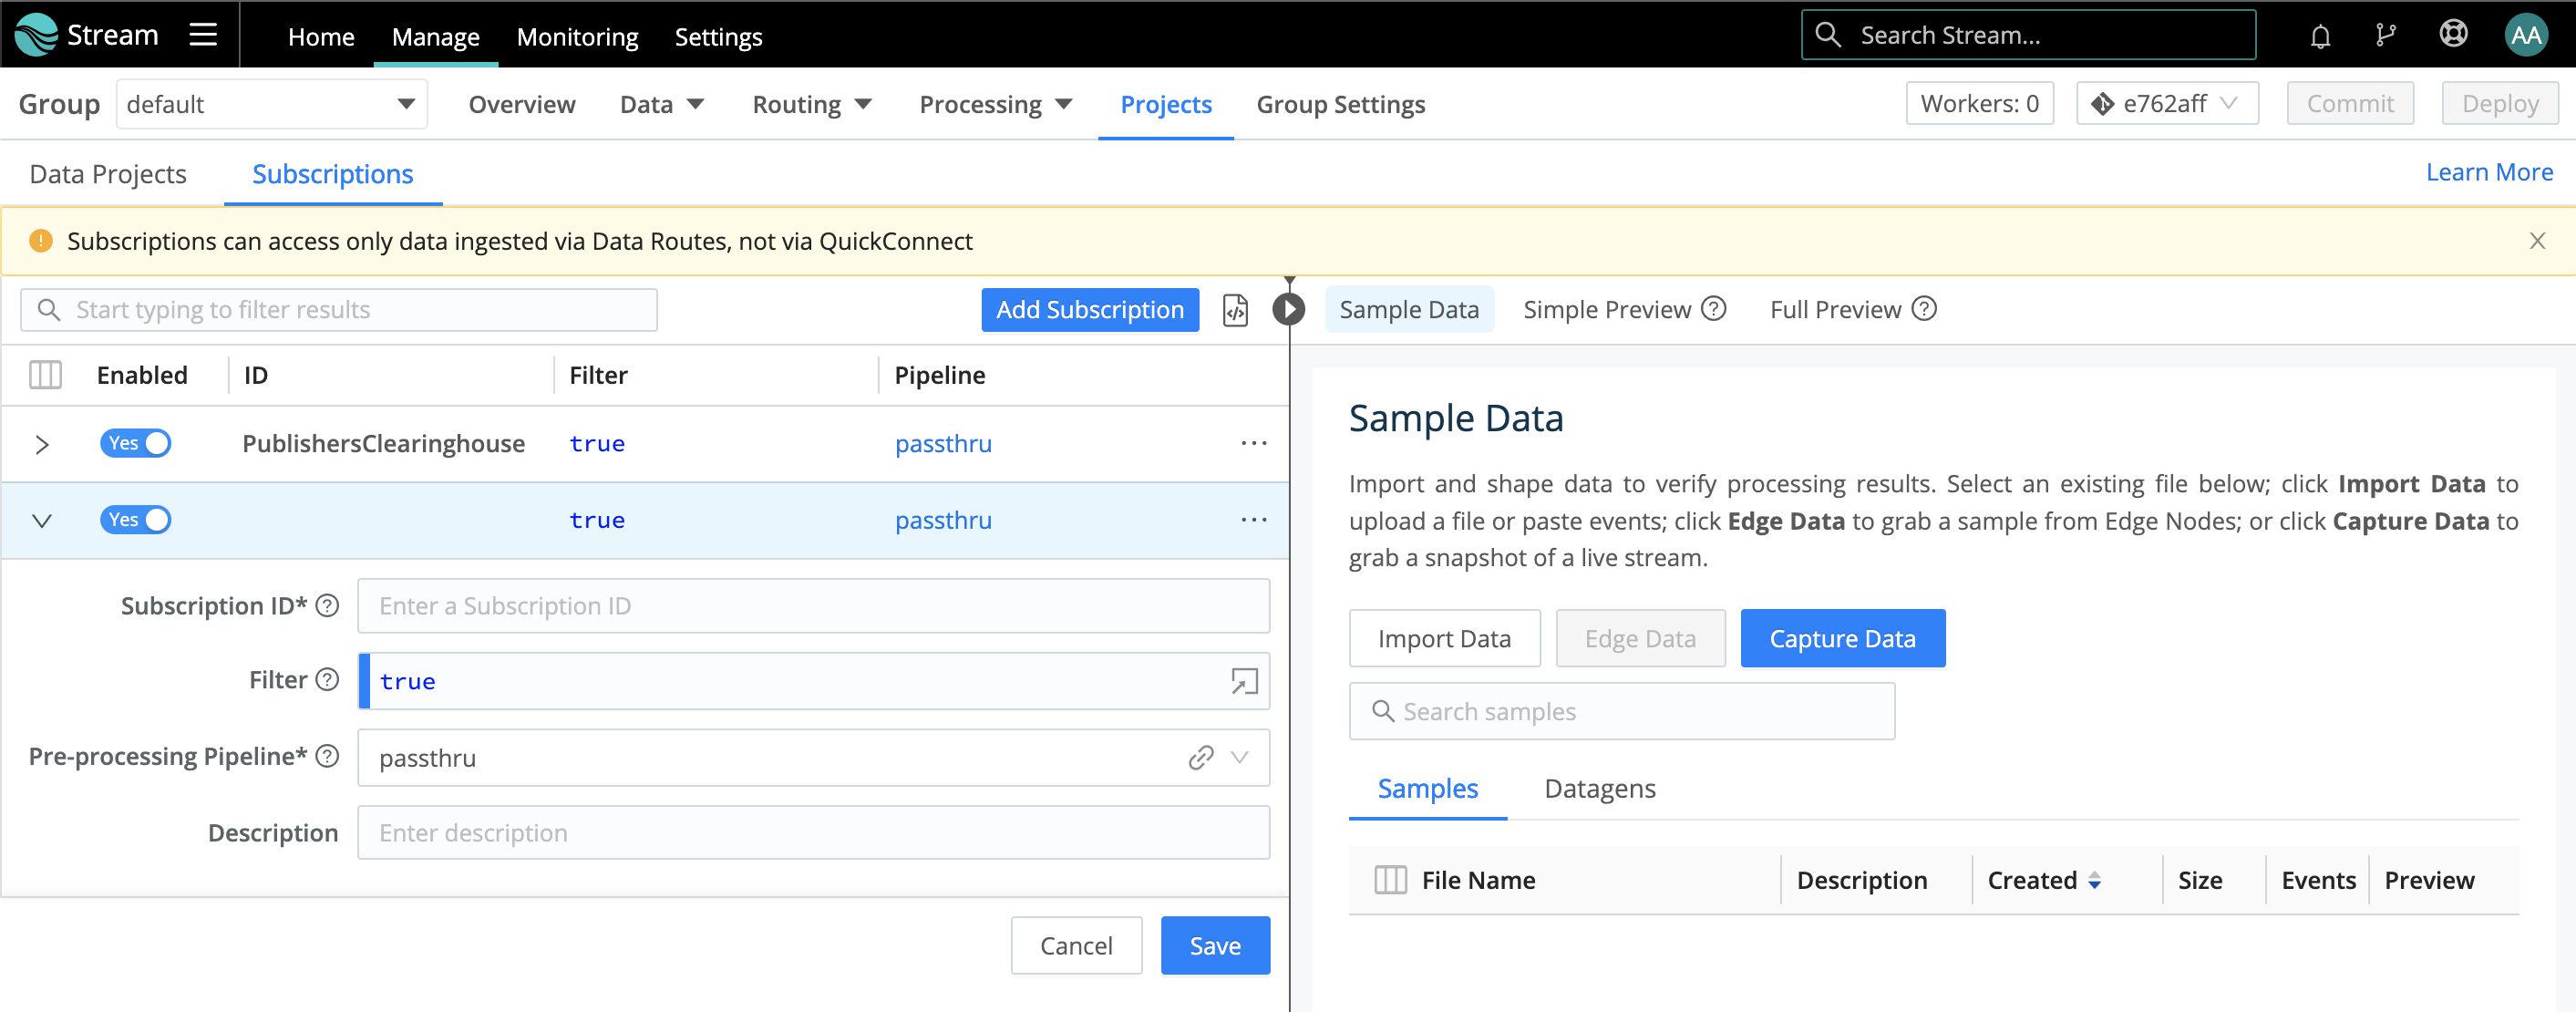
Task: Open Filter expression expand editor icon
Action: (x=1243, y=682)
